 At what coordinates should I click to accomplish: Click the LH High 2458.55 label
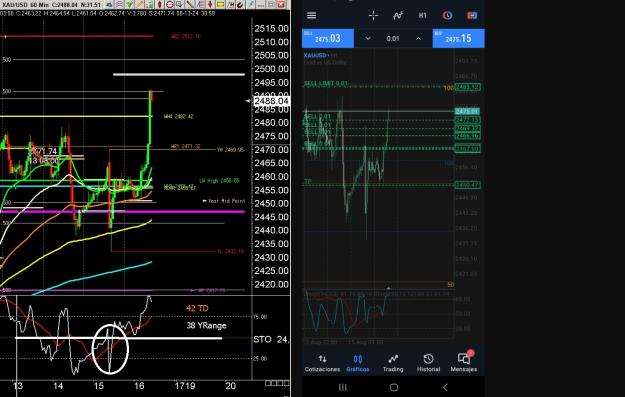click(x=219, y=181)
